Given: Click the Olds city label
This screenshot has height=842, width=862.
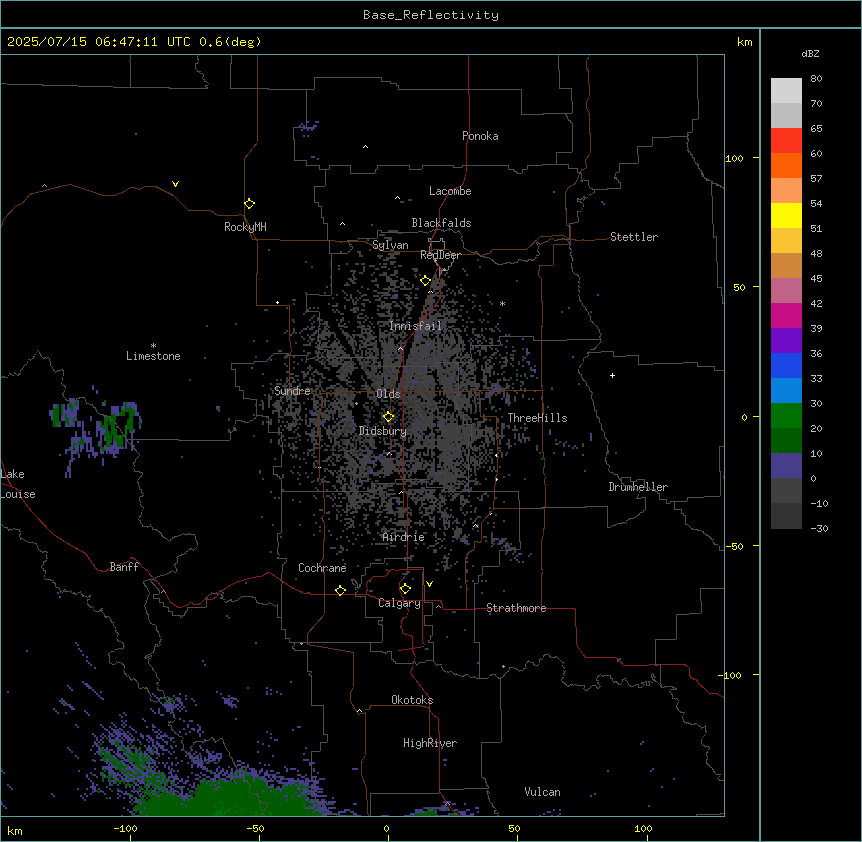Looking at the screenshot, I should 388,394.
